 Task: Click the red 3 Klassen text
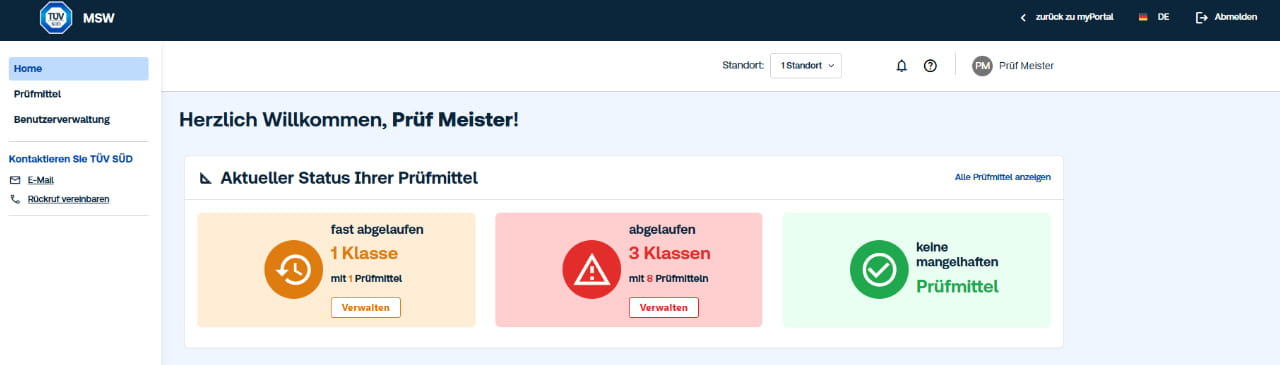pyautogui.click(x=670, y=253)
